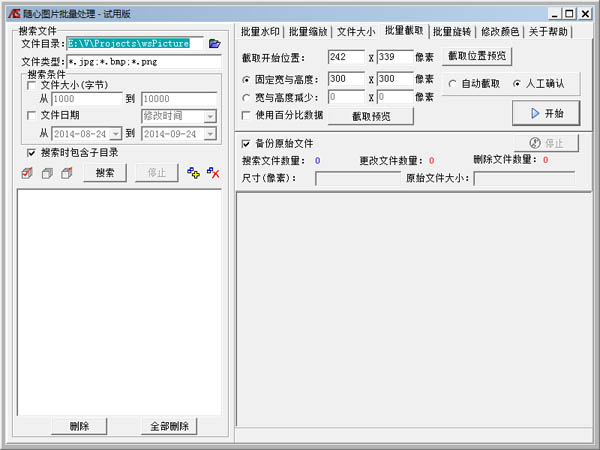
Task: Expand the 2014-08-24 start date picker
Action: (116, 133)
